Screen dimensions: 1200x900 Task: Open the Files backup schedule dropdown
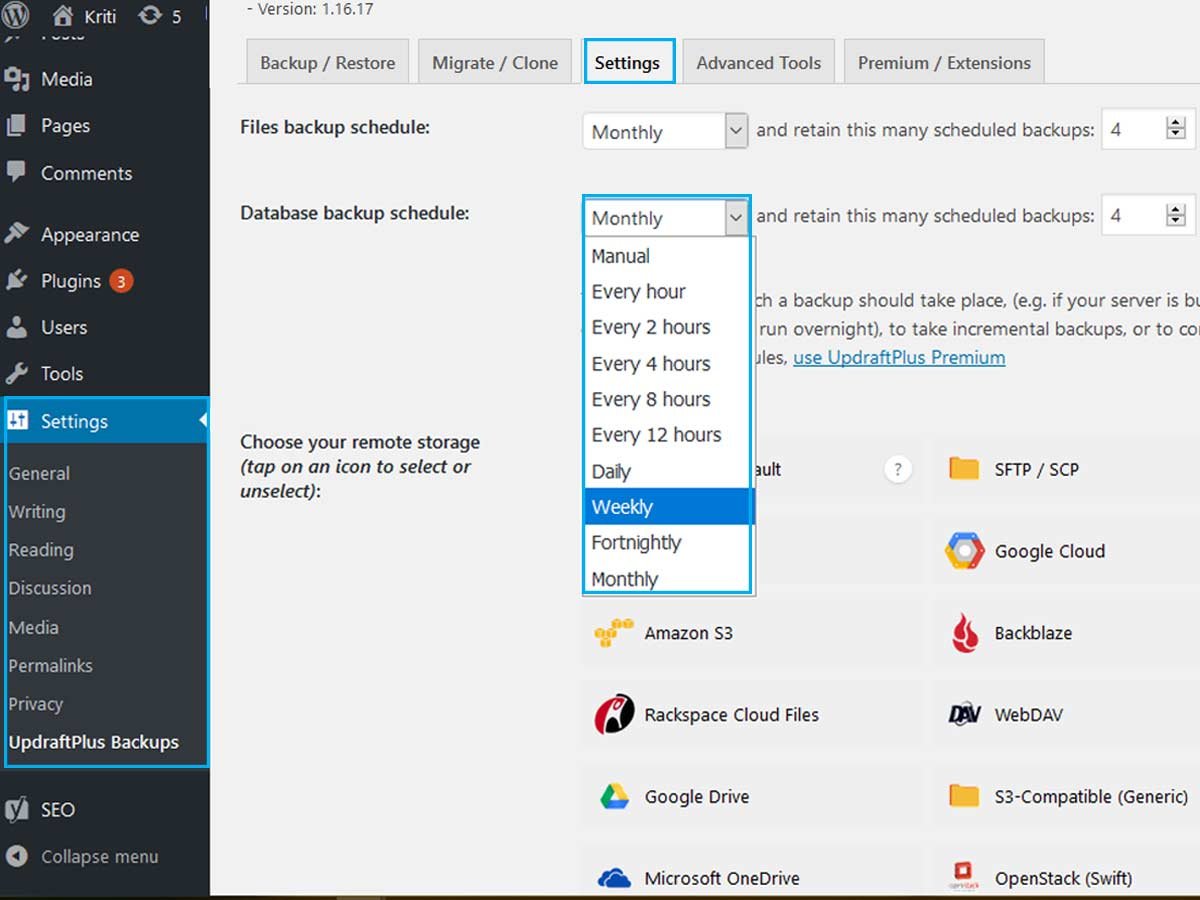click(665, 131)
